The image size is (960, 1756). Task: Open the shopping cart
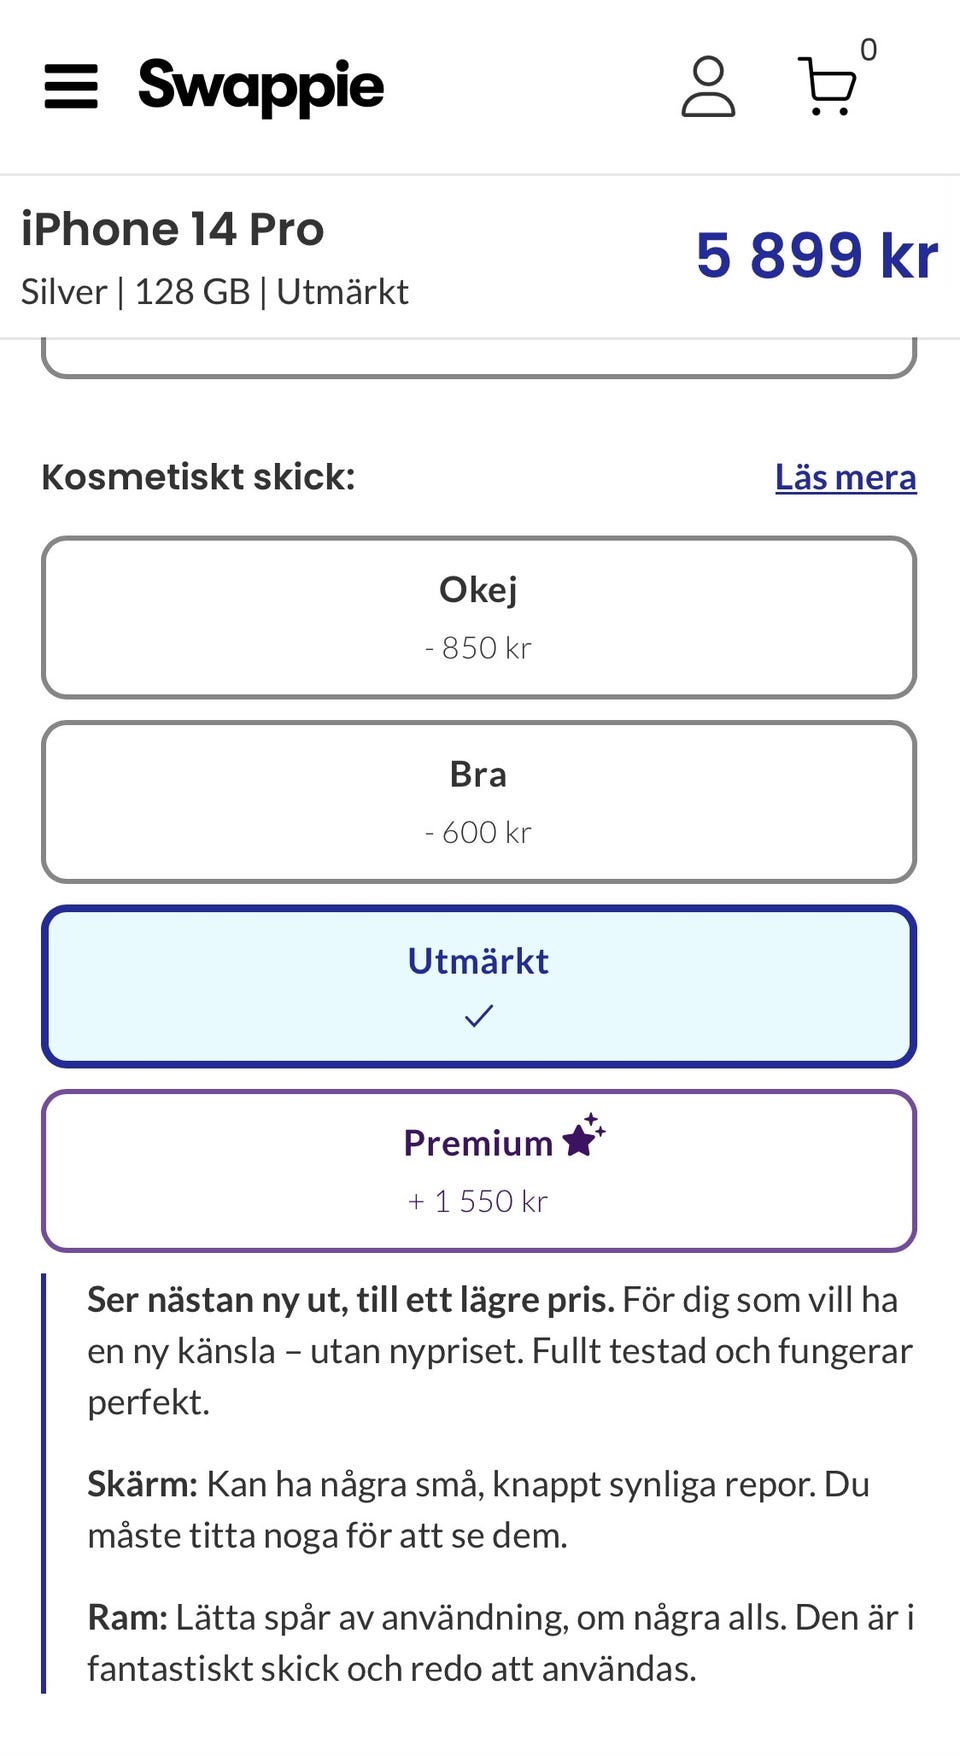pos(828,87)
